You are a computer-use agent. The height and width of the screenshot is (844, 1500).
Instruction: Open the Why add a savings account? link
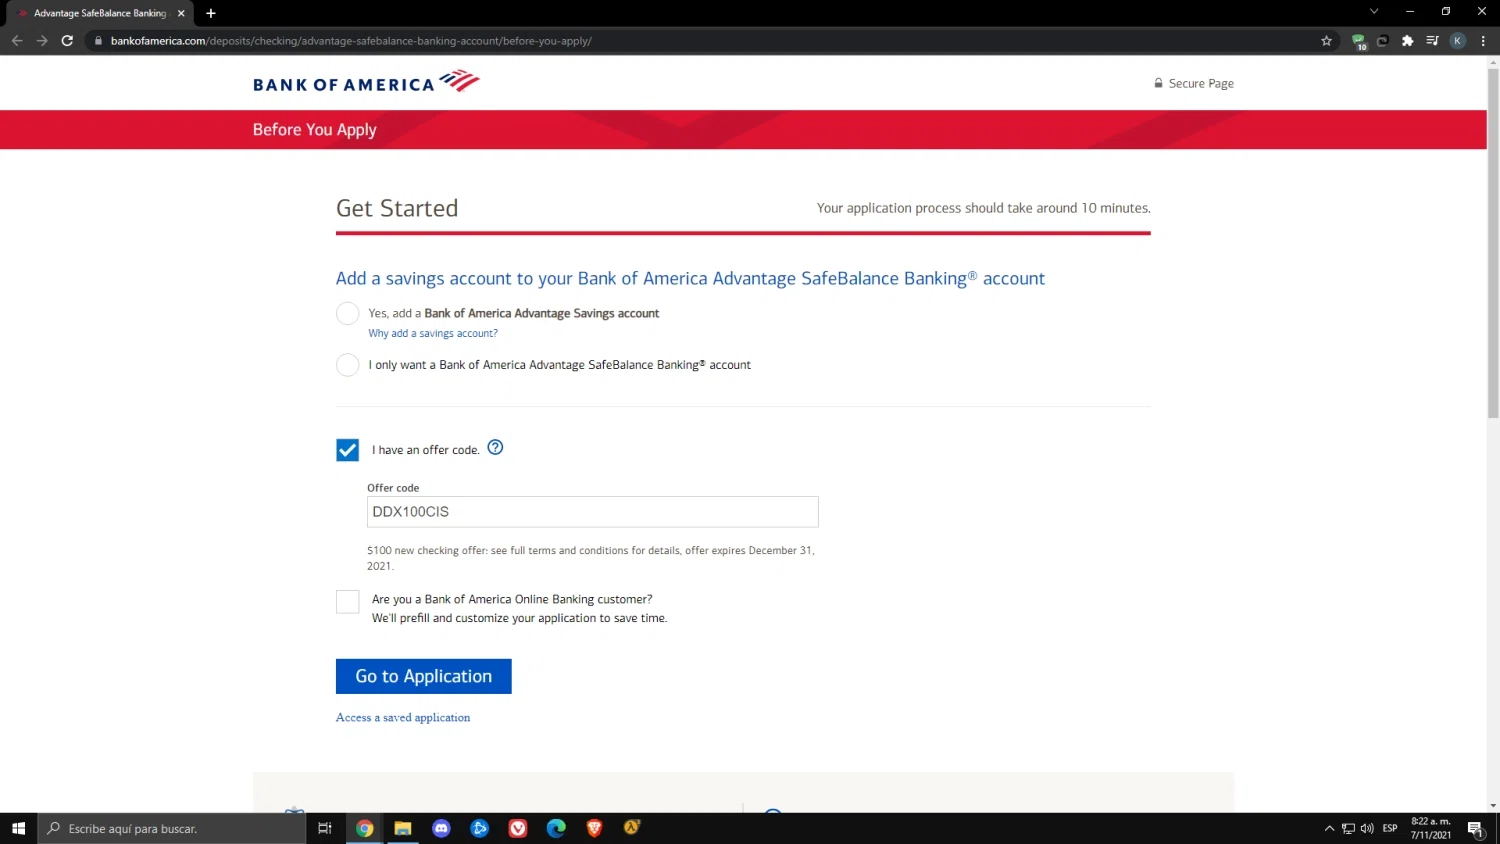(x=433, y=333)
